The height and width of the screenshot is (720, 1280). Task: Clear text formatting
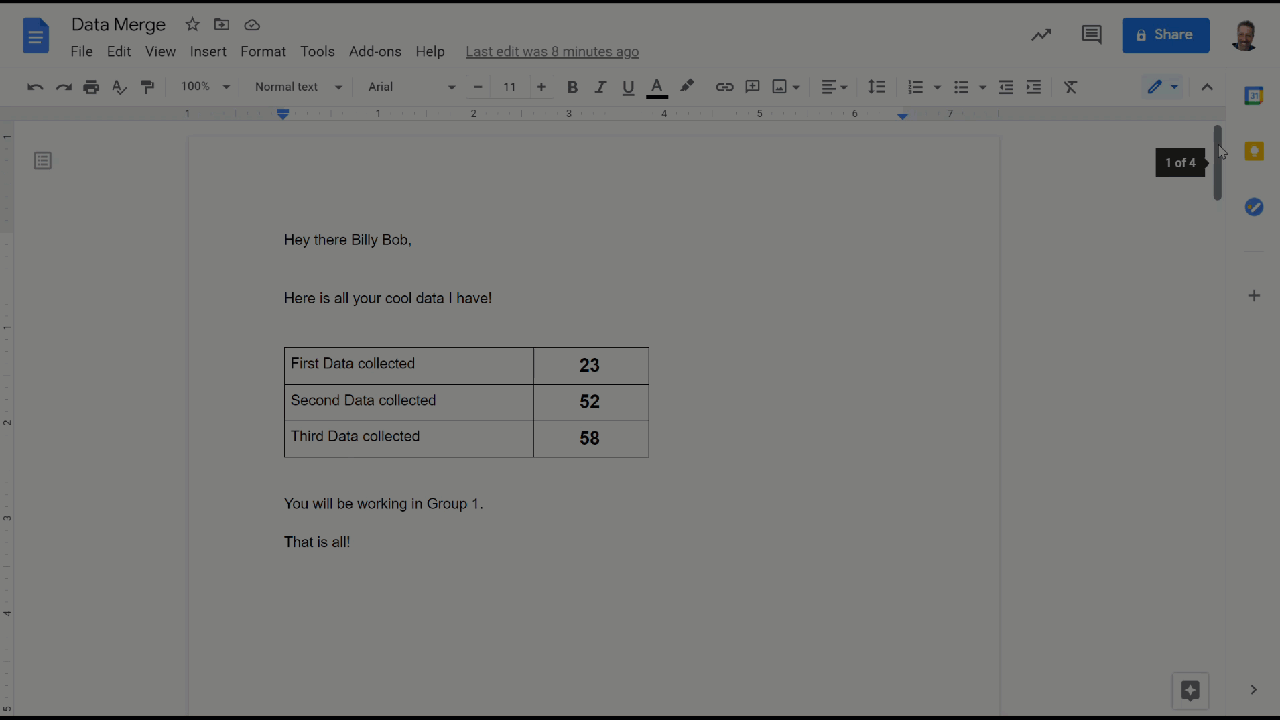(x=1070, y=87)
